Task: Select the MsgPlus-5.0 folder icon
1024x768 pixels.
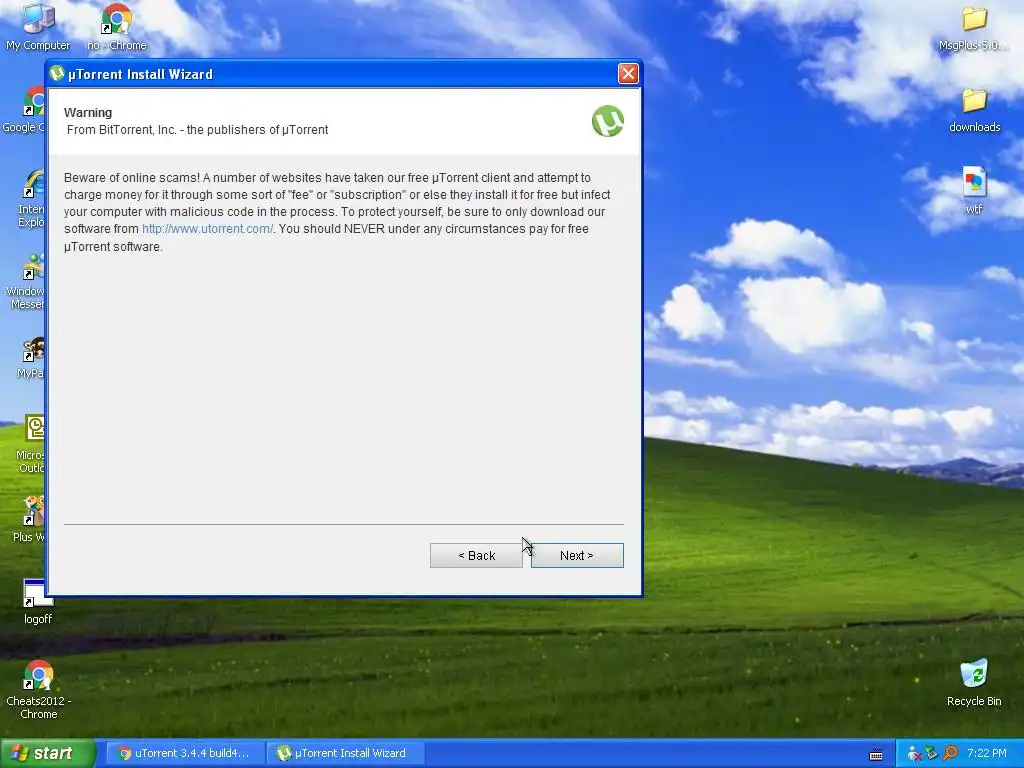Action: click(x=974, y=27)
